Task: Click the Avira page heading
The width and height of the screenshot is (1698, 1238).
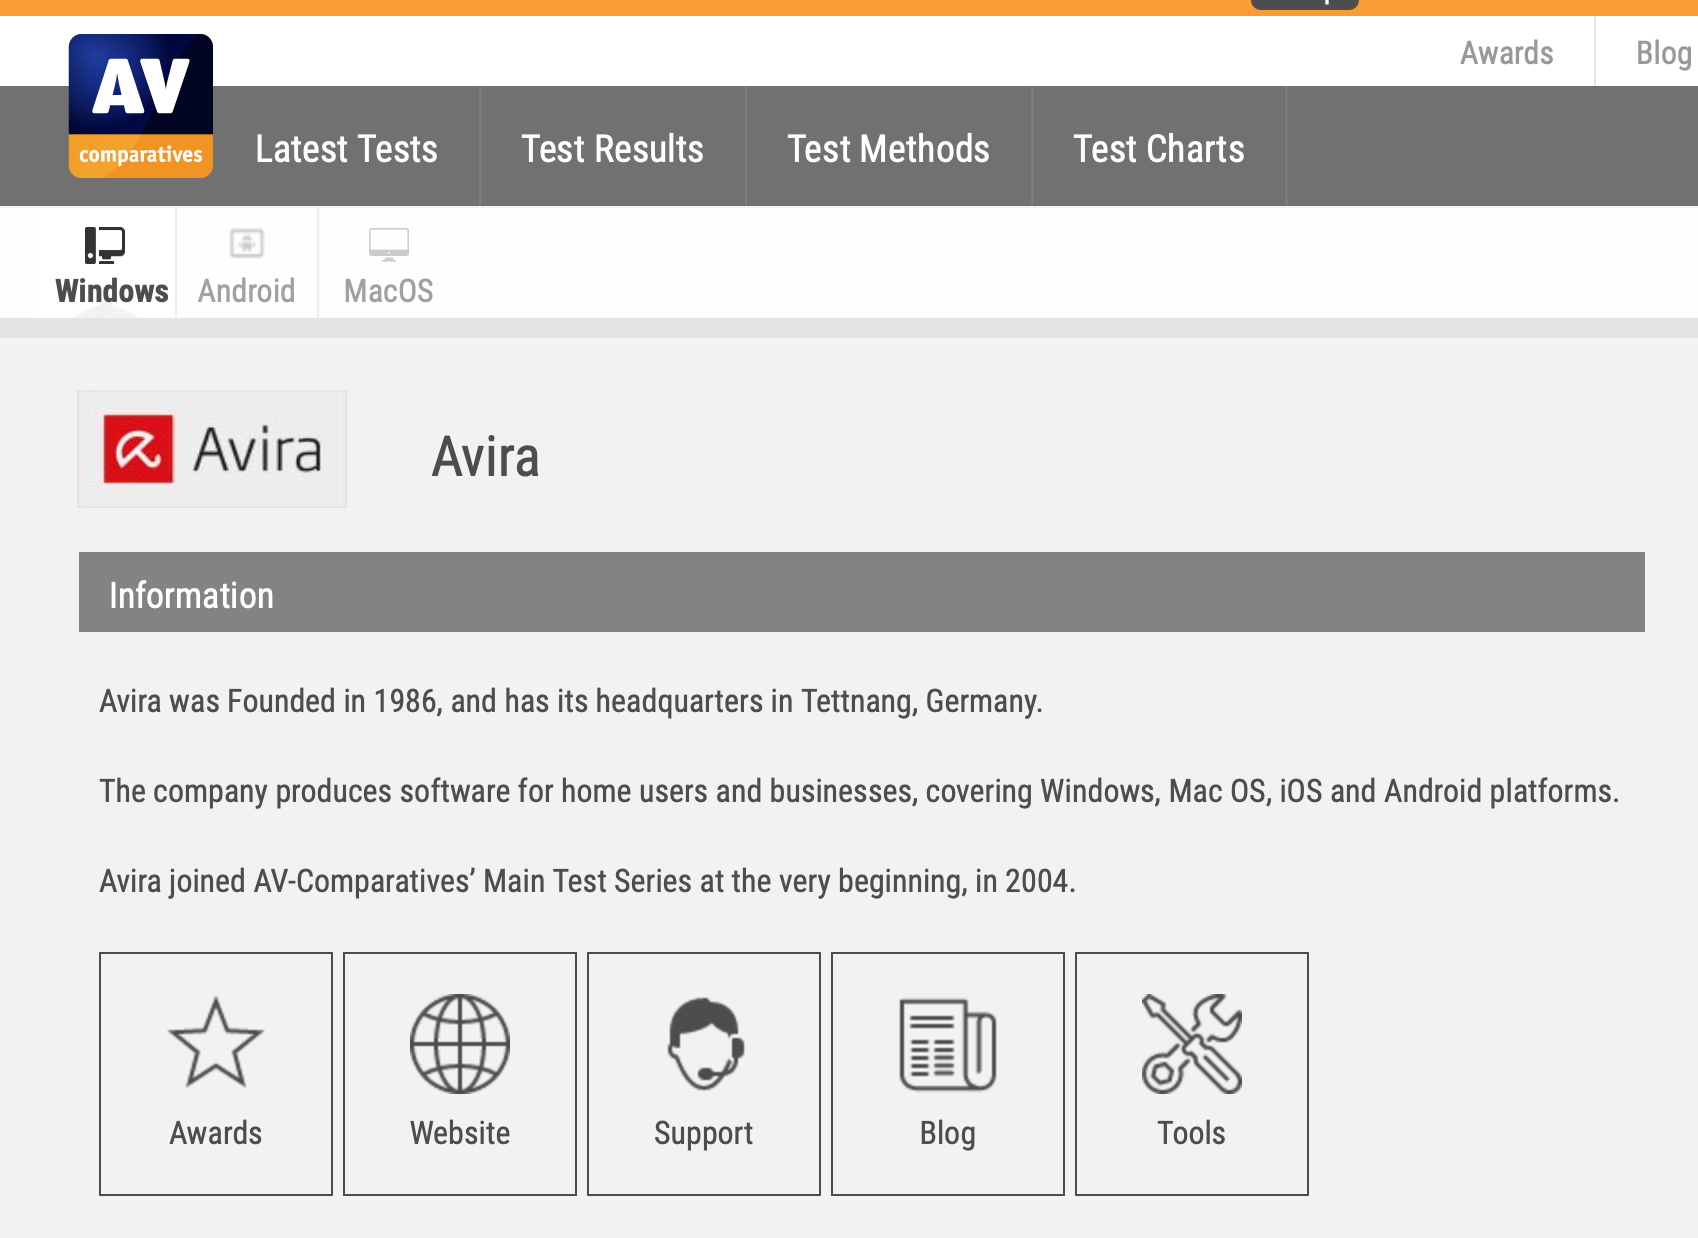Action: 486,457
